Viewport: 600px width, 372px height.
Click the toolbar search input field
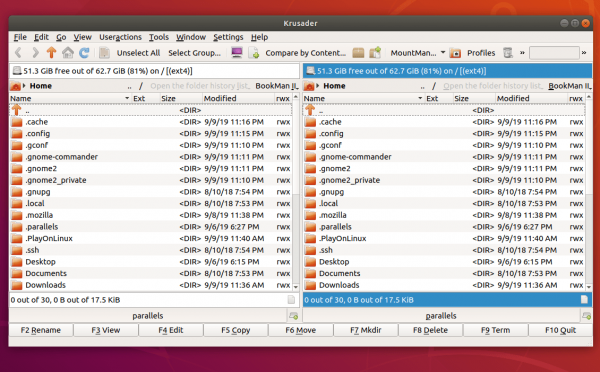pos(554,53)
